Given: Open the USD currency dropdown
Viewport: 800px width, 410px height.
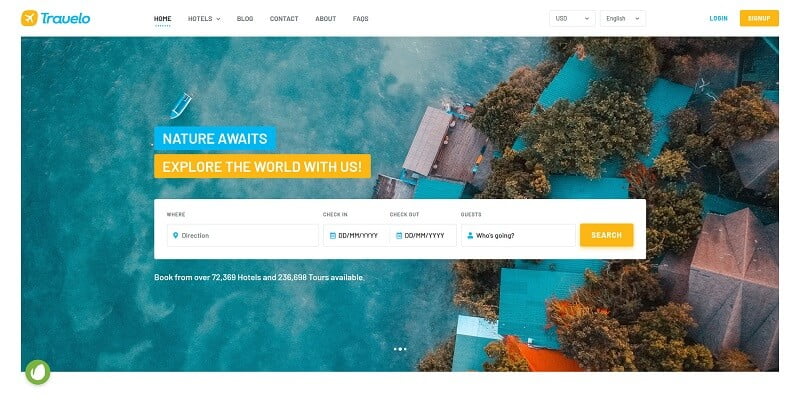Looking at the screenshot, I should point(572,18).
